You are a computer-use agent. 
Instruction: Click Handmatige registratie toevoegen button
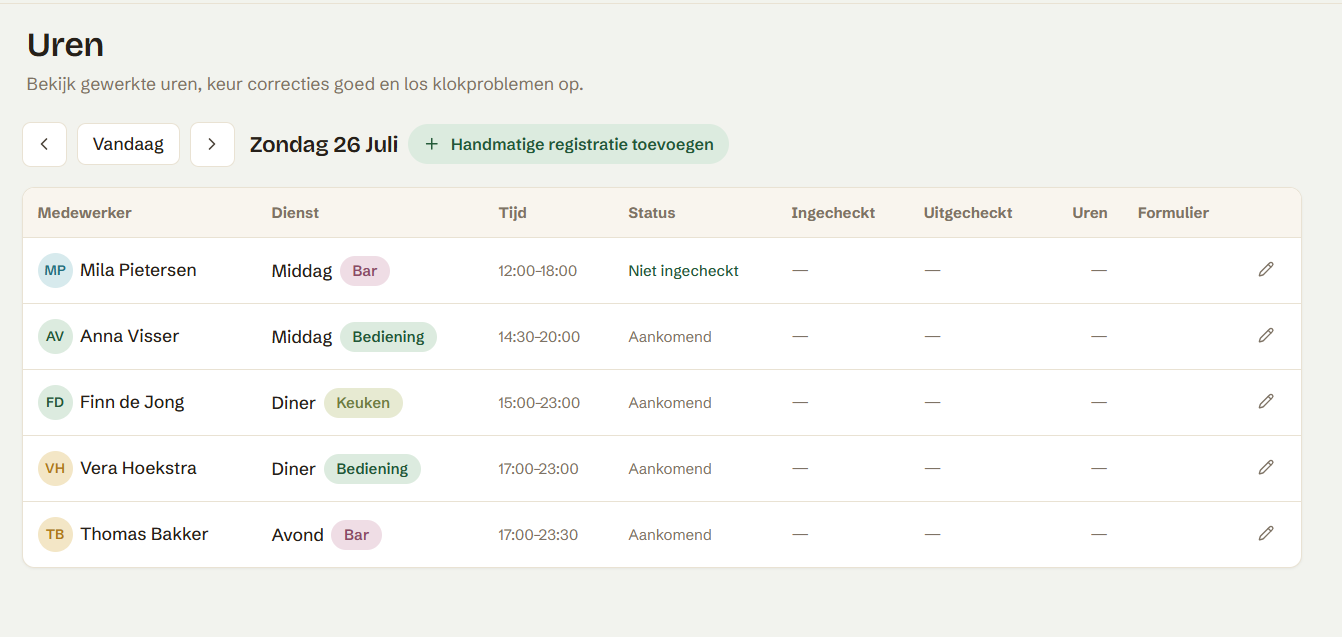coord(568,144)
